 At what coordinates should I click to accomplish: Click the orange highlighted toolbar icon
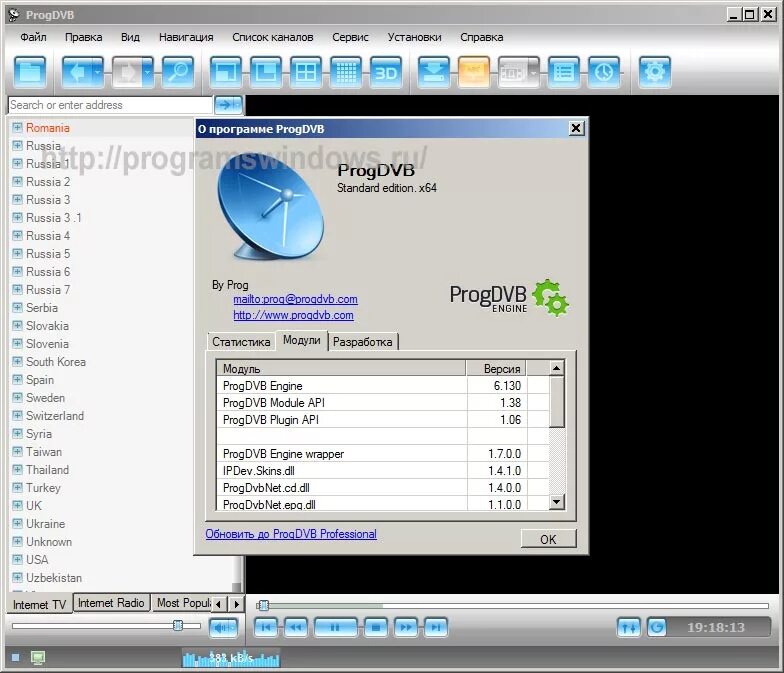pyautogui.click(x=473, y=72)
